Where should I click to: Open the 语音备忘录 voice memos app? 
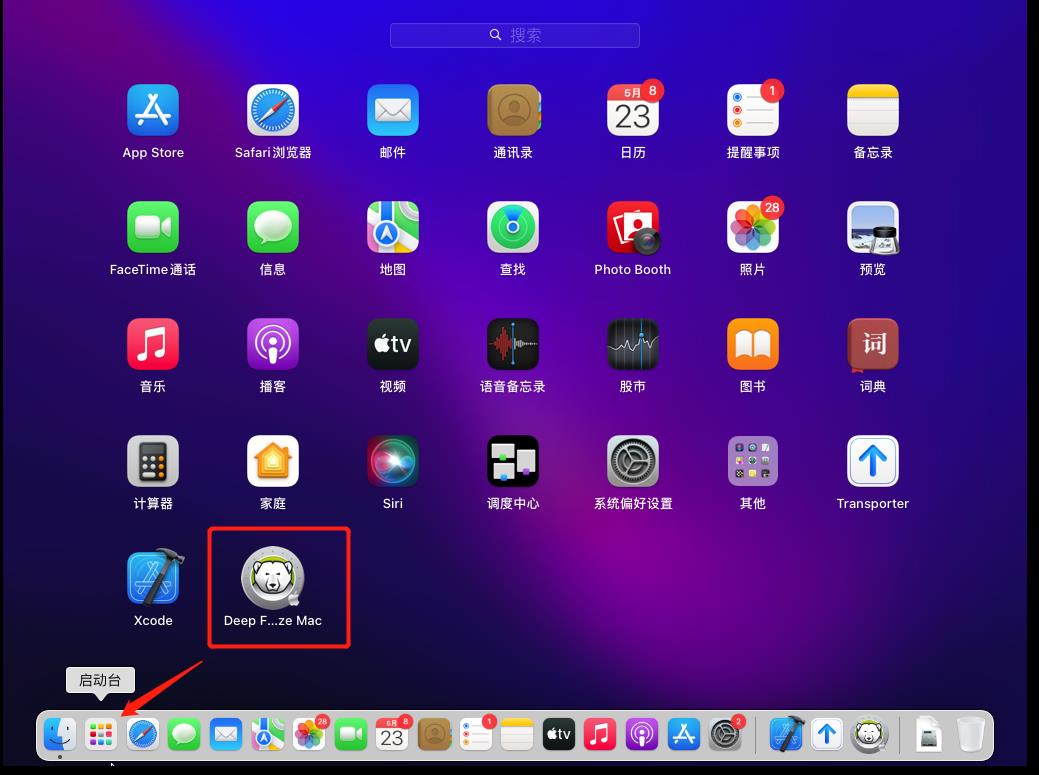pos(512,344)
